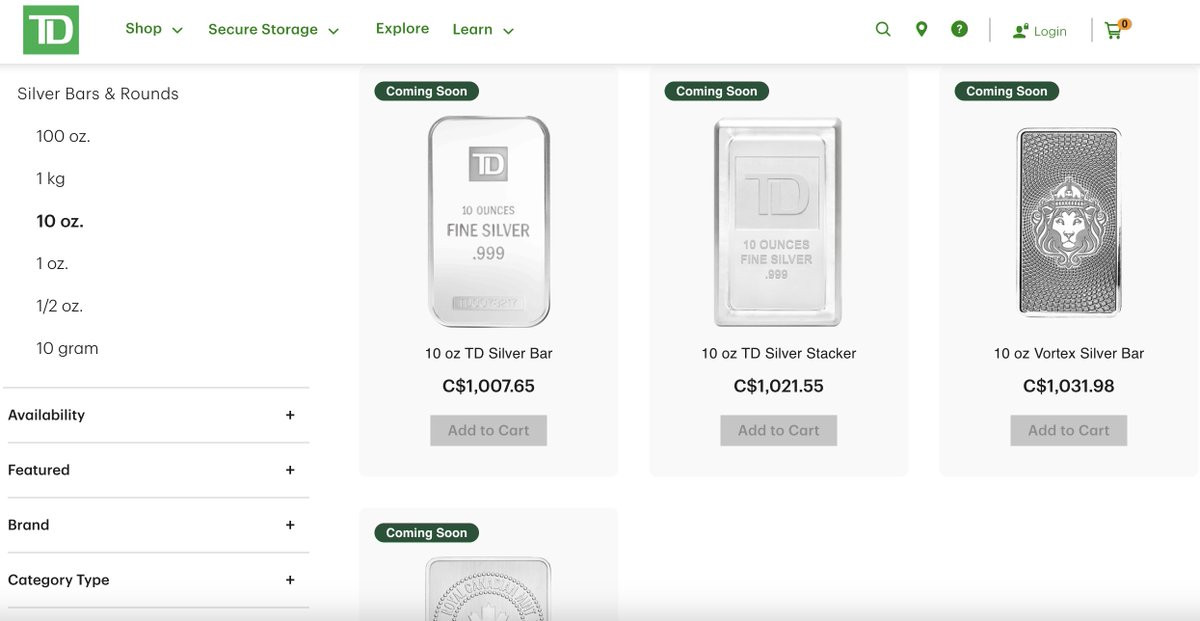
Task: Open the 10 oz Vortex Silver Bar title
Action: click(1068, 354)
